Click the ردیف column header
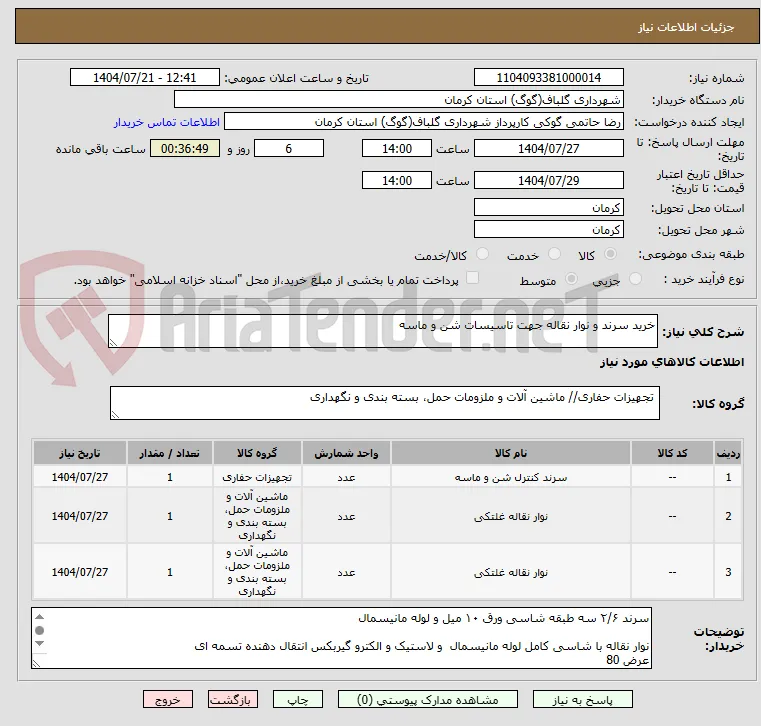 click(728, 453)
